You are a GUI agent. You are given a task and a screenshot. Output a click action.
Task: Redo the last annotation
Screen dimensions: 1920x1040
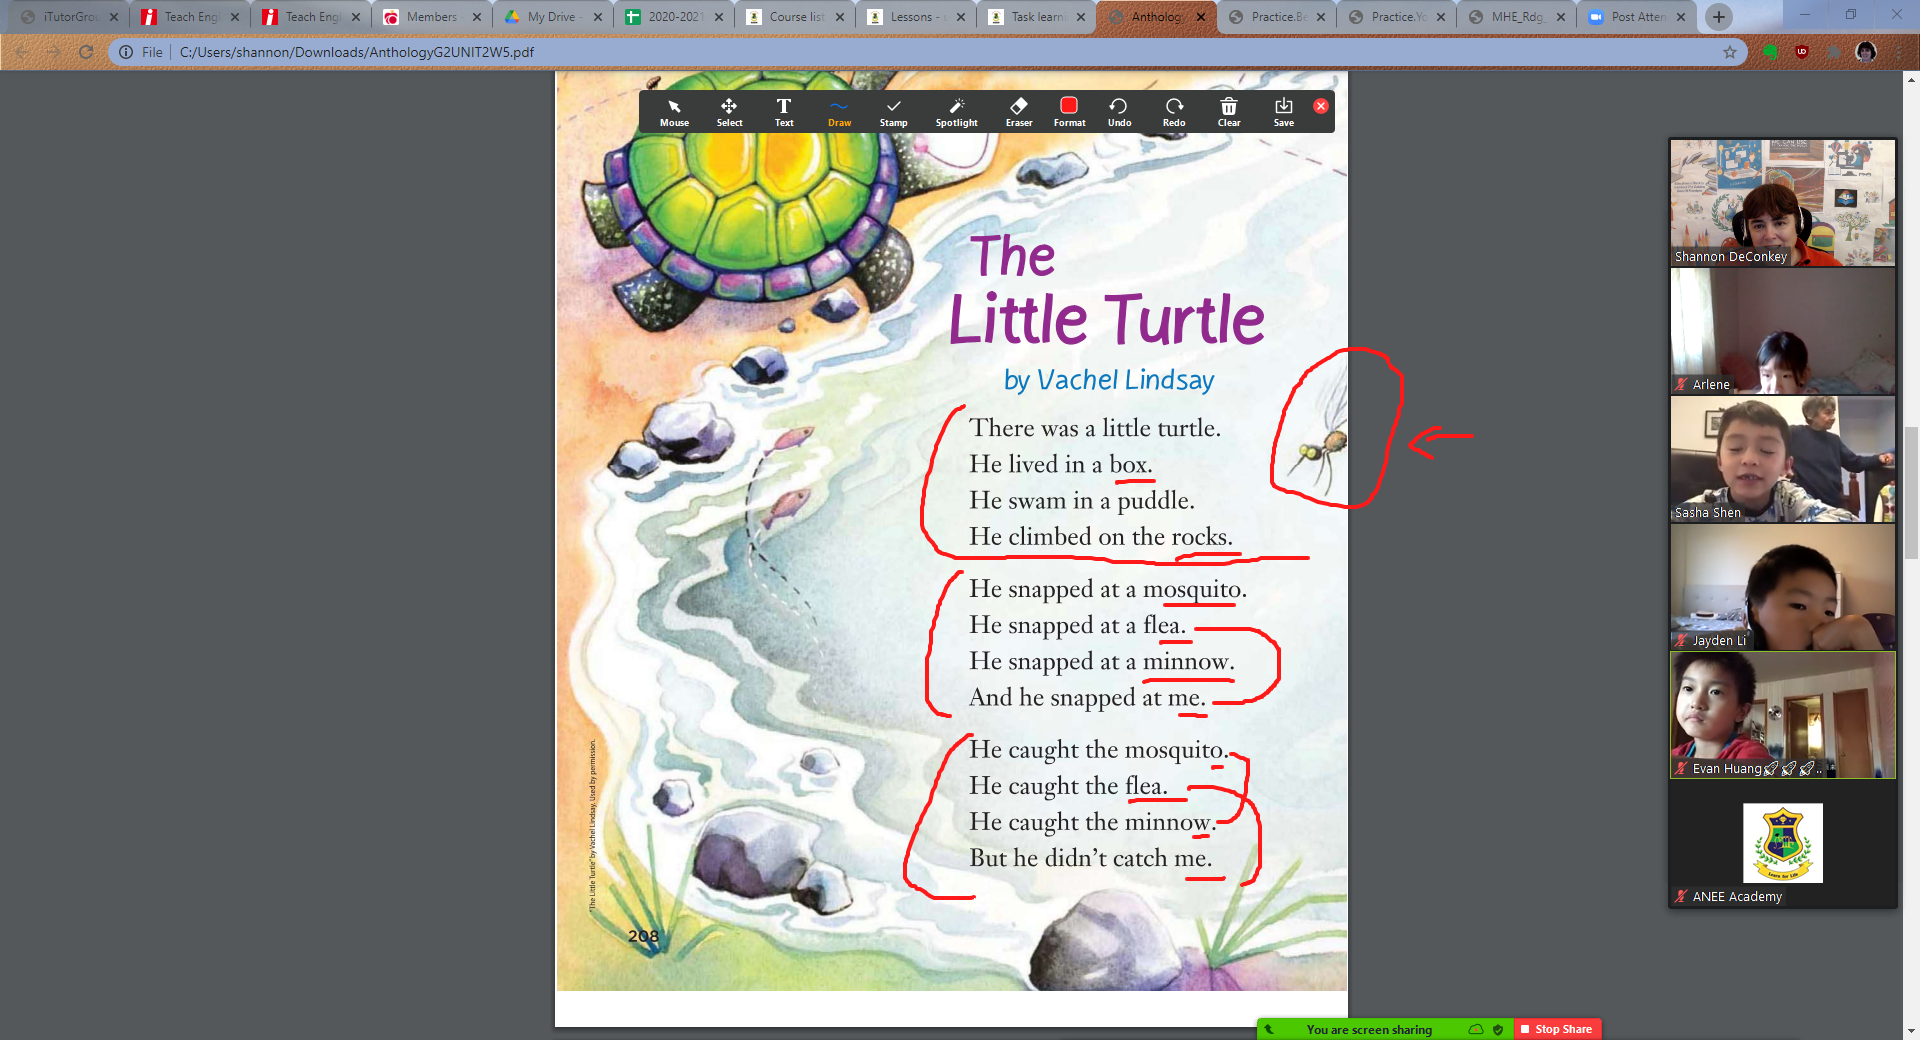click(x=1174, y=112)
